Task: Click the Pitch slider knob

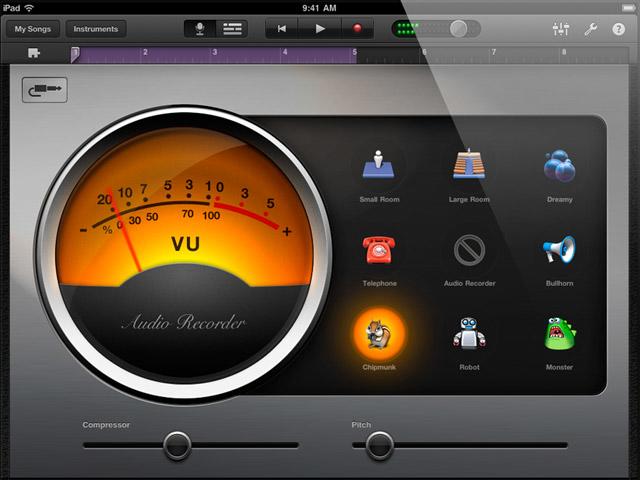Action: click(380, 445)
